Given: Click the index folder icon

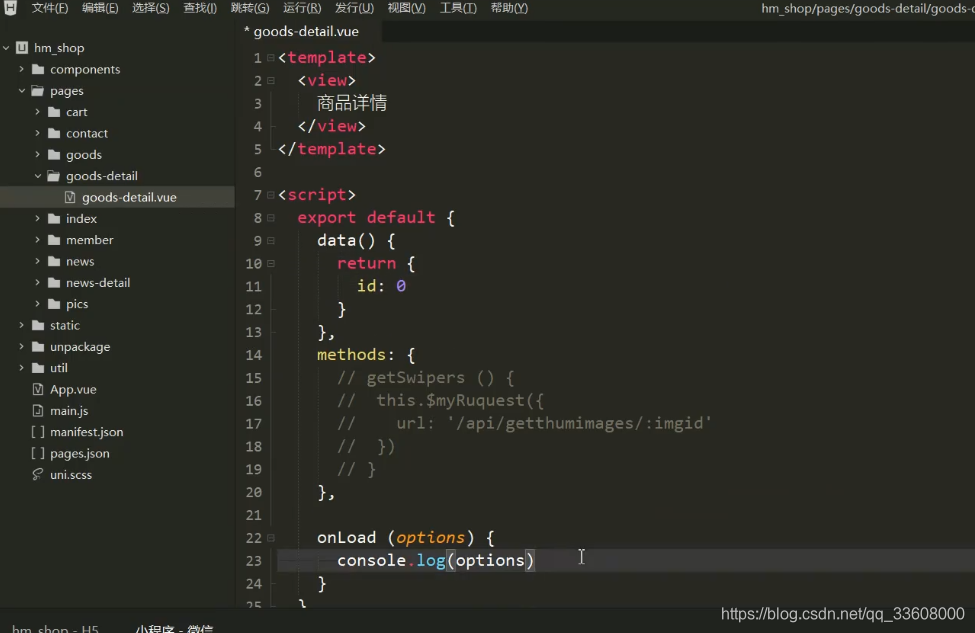Looking at the screenshot, I should point(54,218).
